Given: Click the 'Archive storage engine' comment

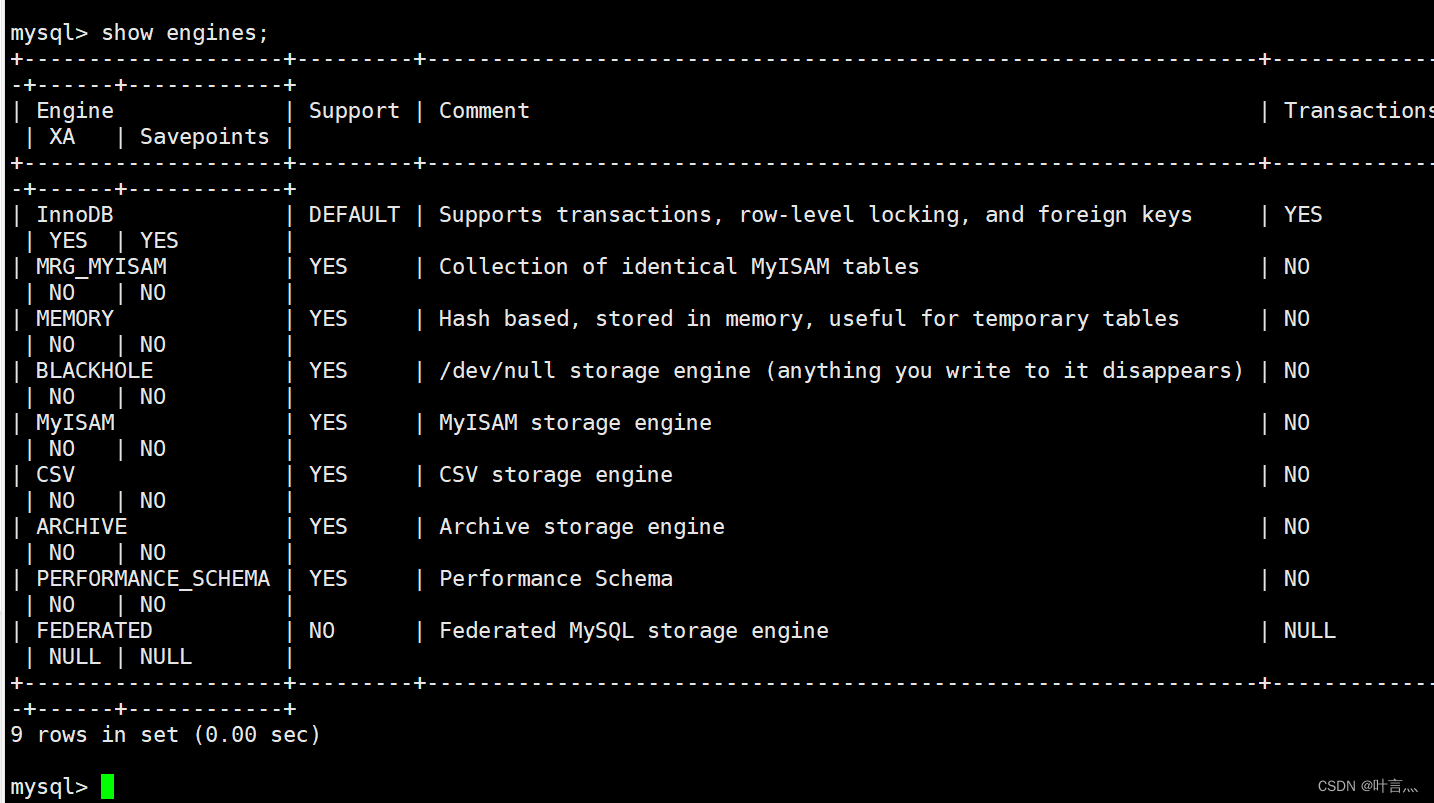Looking at the screenshot, I should (x=582, y=527).
